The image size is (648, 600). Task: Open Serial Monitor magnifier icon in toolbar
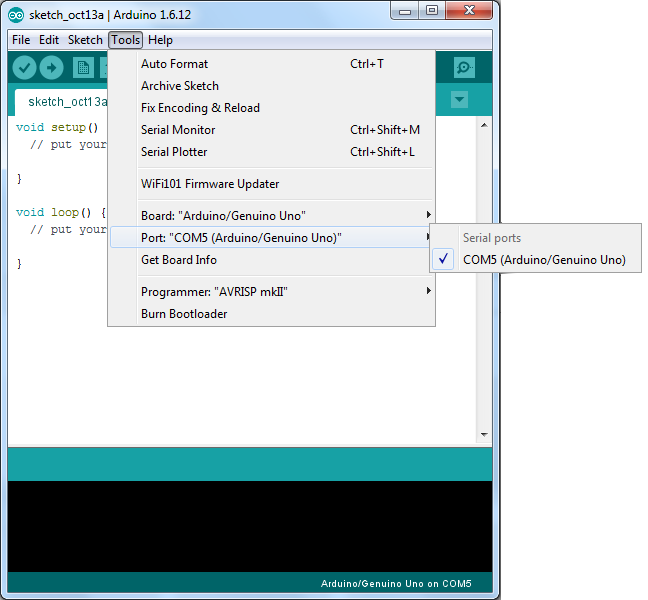point(464,67)
